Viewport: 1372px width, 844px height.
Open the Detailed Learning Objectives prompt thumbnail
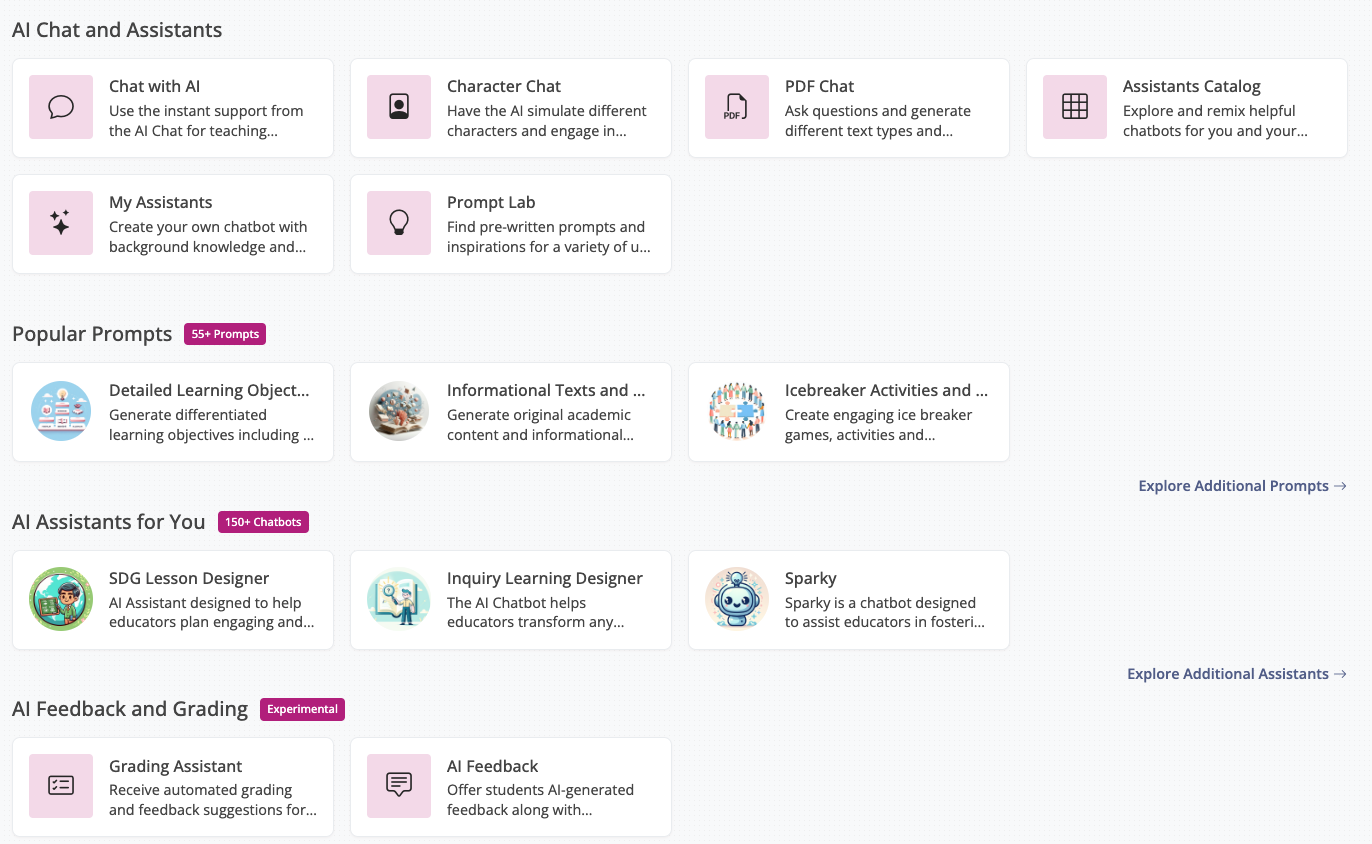(x=61, y=411)
